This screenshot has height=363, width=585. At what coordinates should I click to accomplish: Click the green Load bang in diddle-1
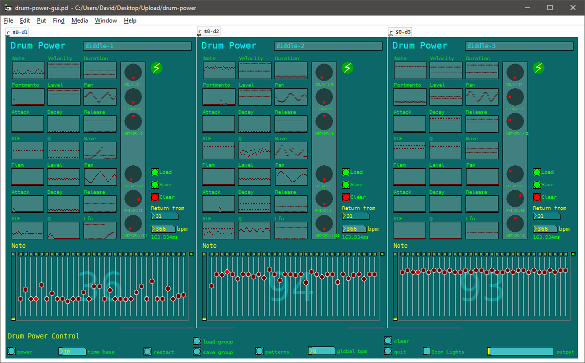point(155,172)
